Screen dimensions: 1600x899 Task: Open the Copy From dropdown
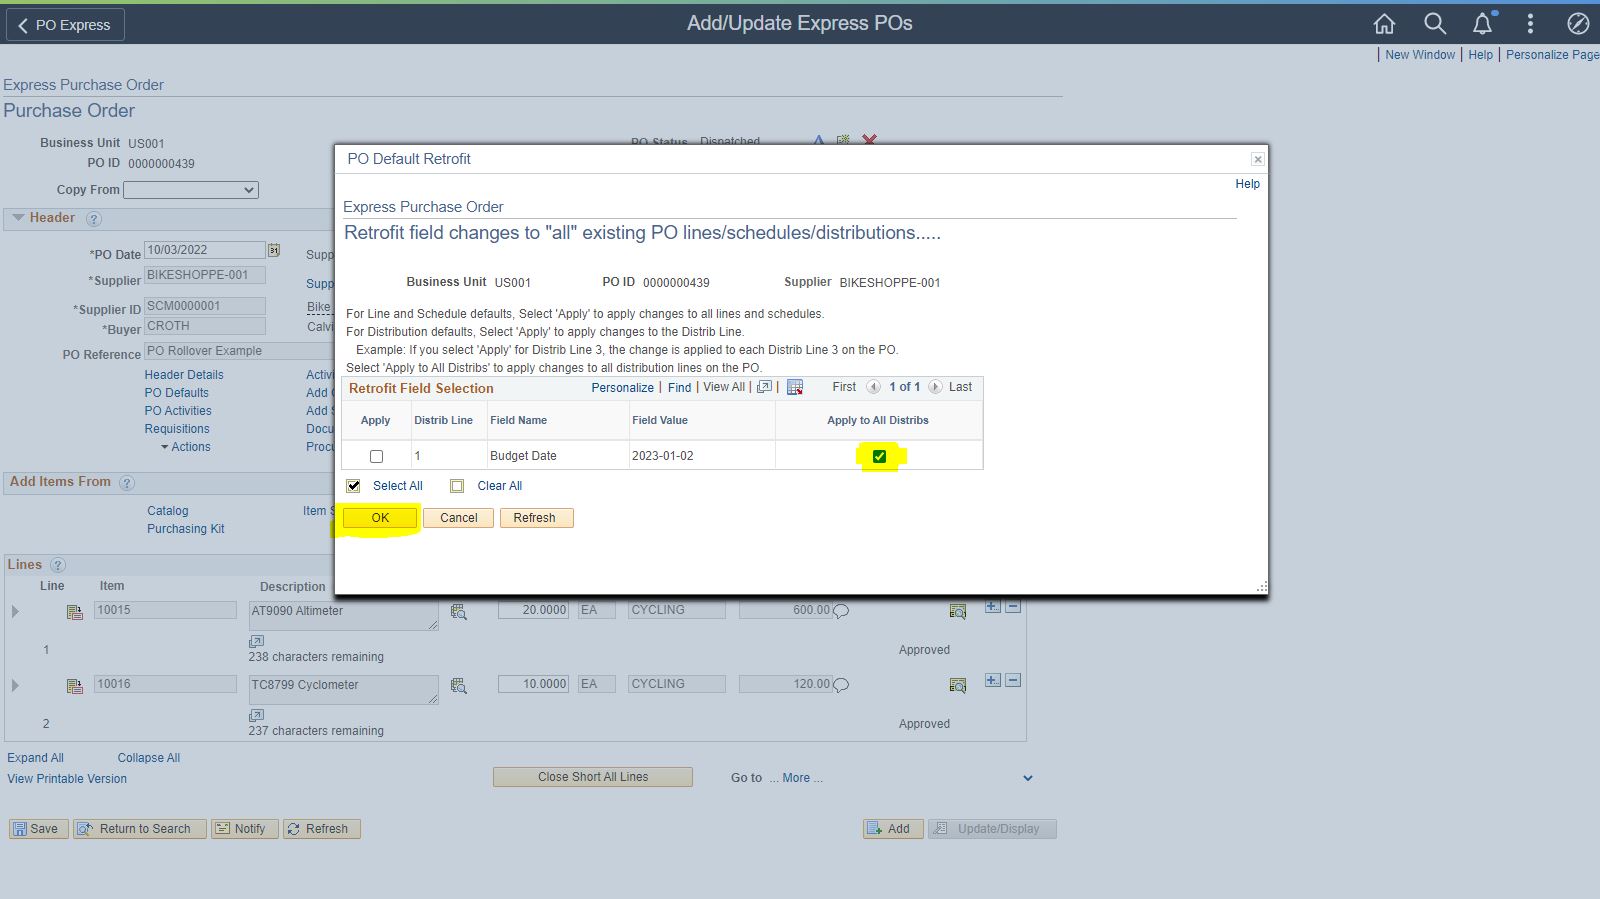tap(191, 190)
